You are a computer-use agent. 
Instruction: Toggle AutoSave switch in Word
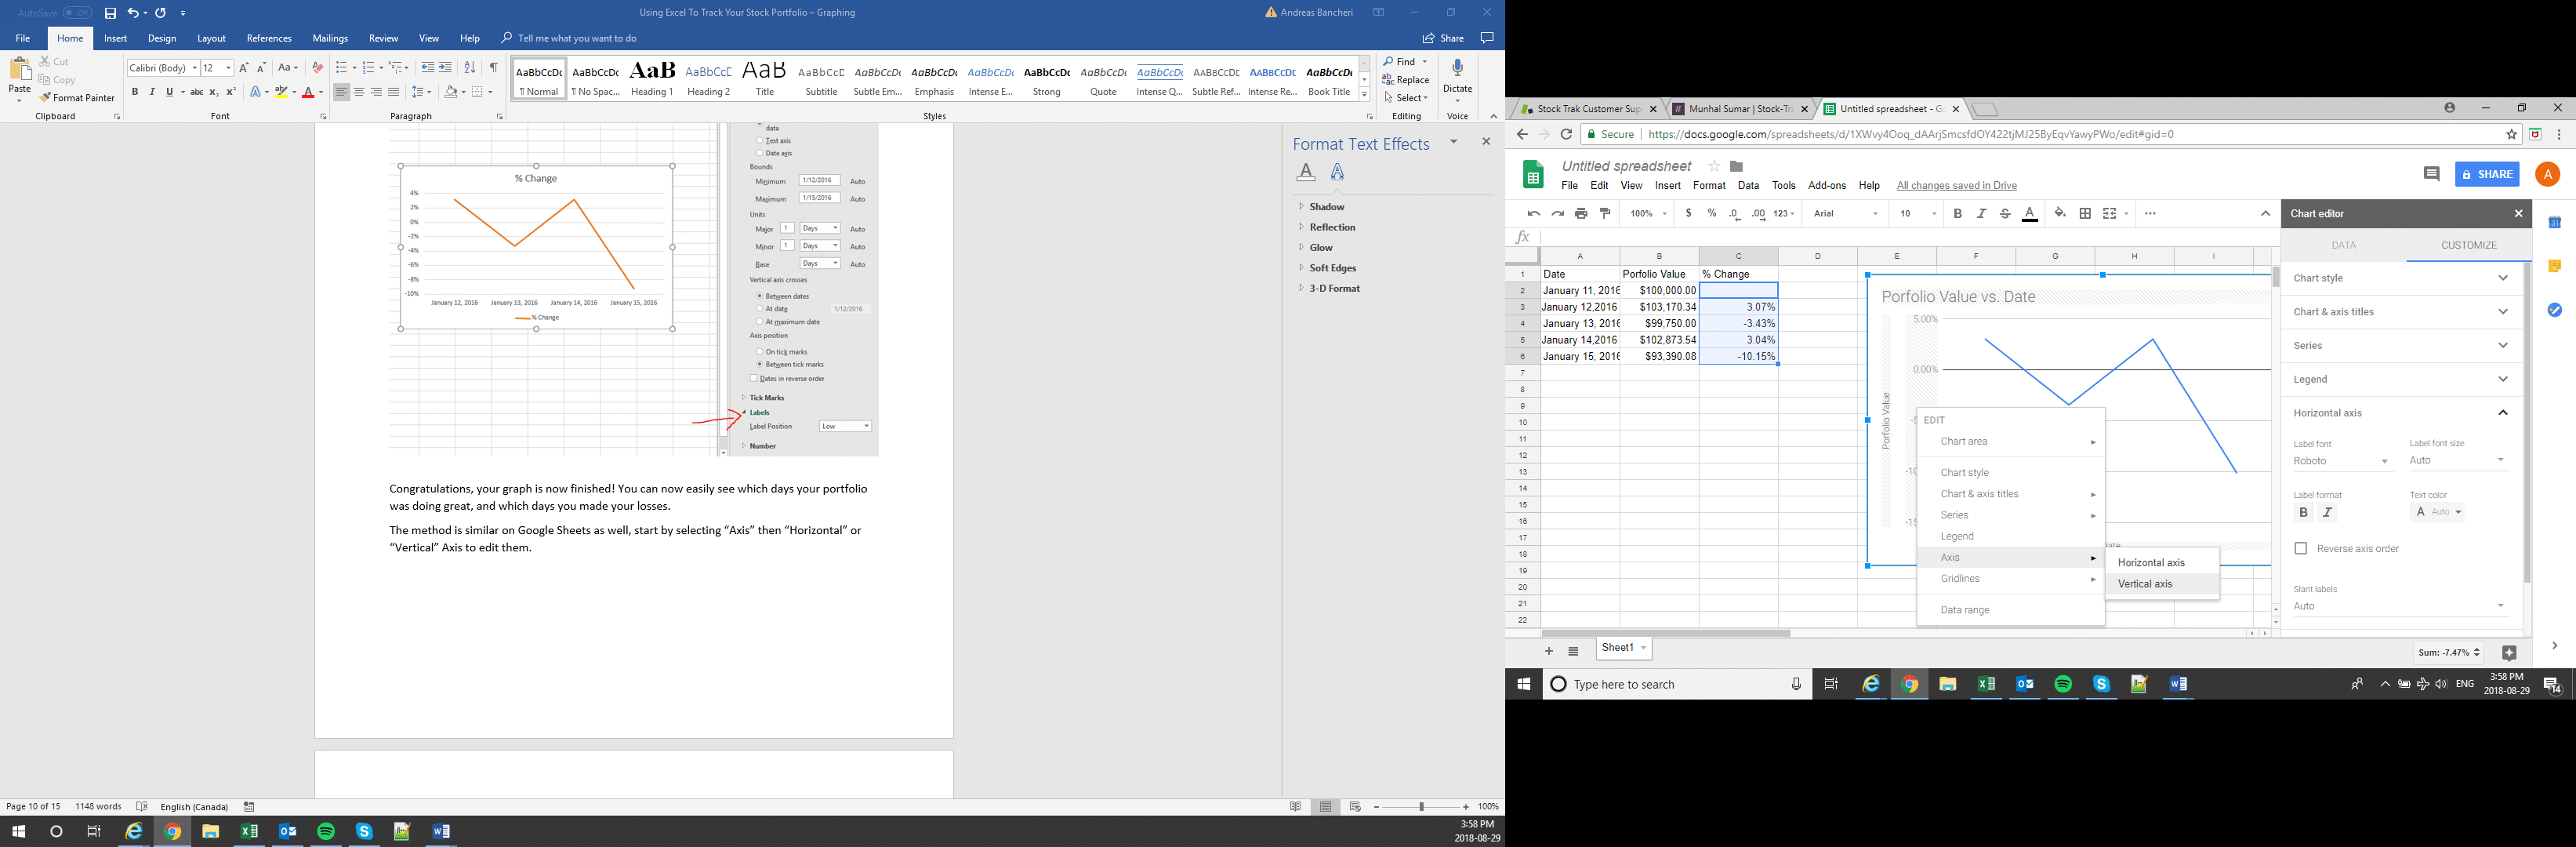click(77, 13)
